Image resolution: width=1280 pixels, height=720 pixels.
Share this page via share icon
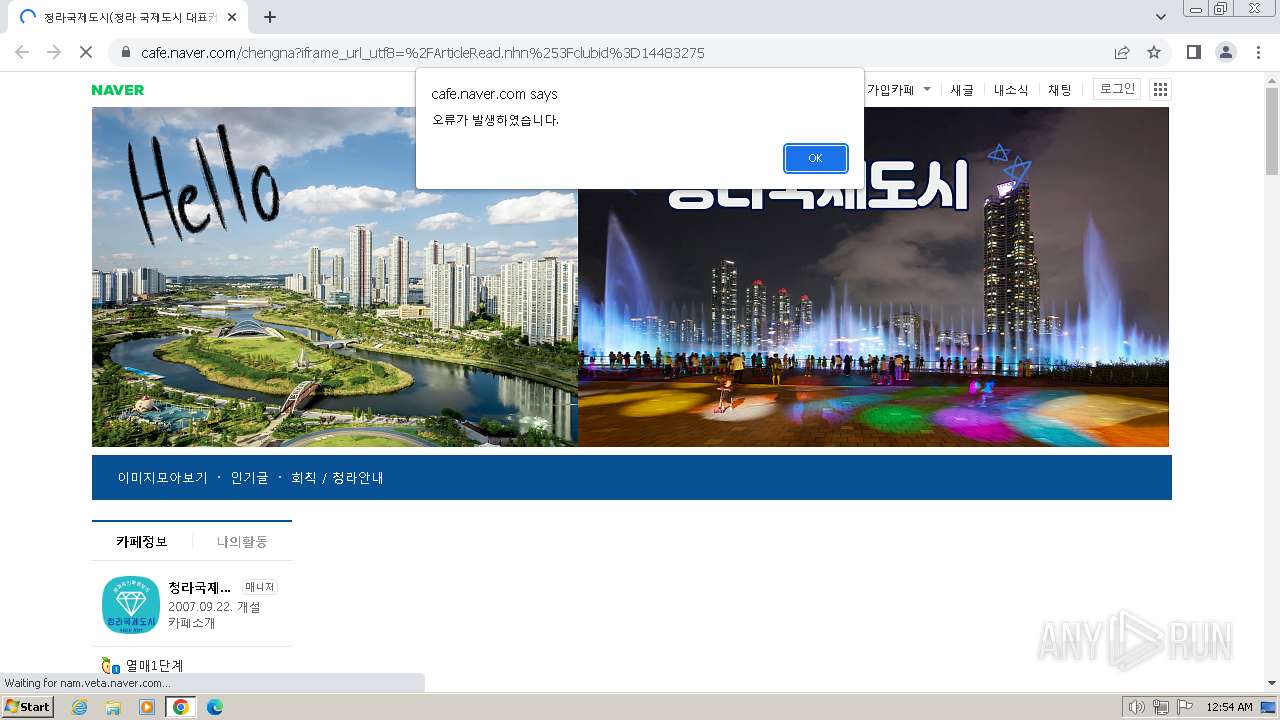click(1122, 52)
